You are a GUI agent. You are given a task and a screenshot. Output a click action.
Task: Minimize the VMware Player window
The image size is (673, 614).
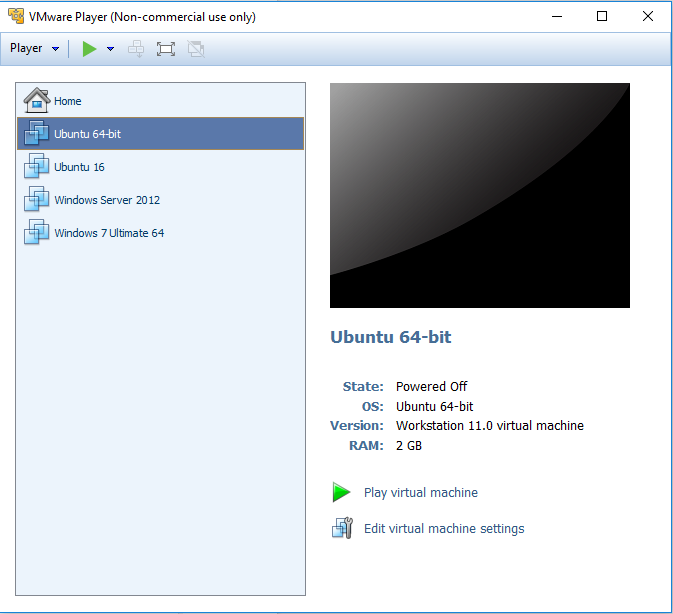coord(557,16)
